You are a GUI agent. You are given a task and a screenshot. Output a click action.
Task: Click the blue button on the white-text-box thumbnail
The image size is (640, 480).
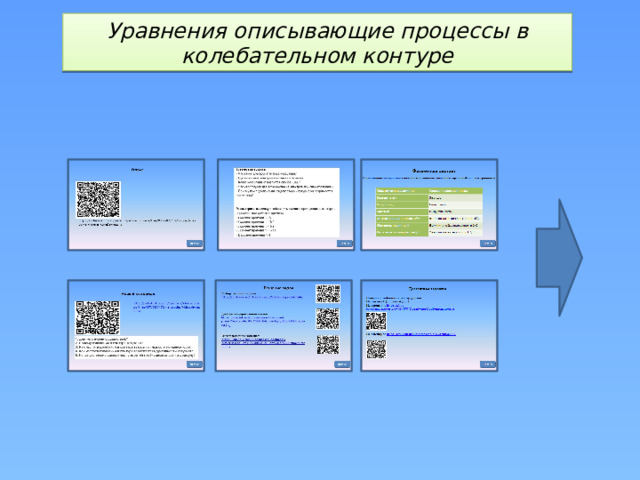pyautogui.click(x=344, y=243)
